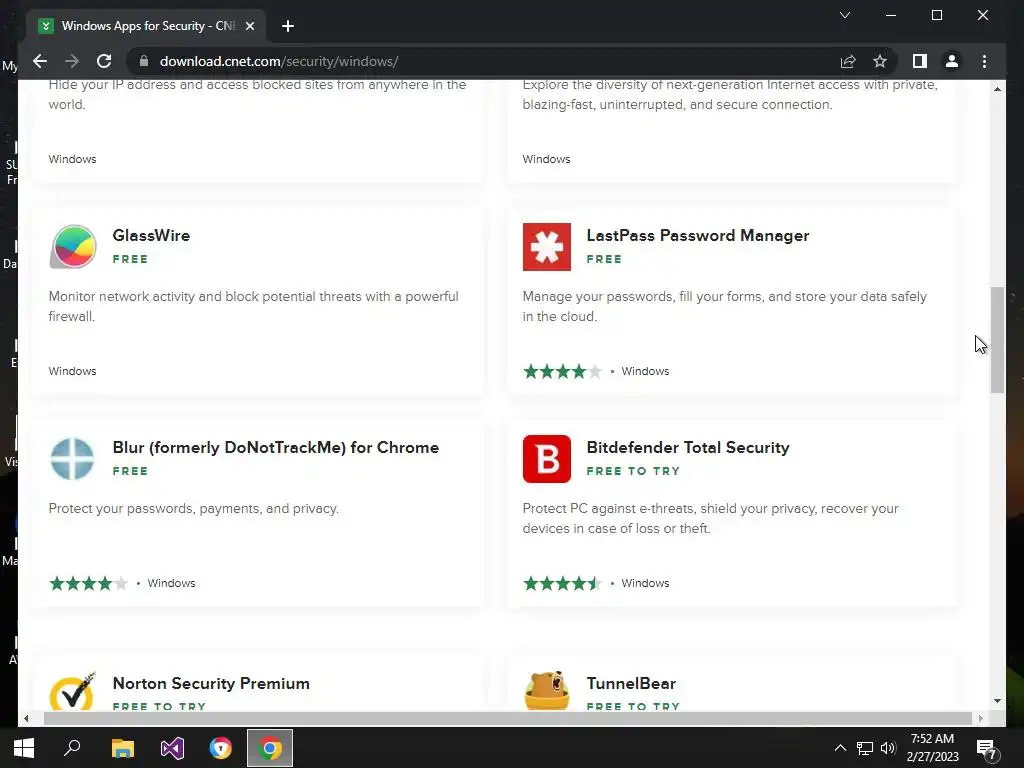The image size is (1024, 768).
Task: Click the scroll left arrow
Action: tap(26, 718)
